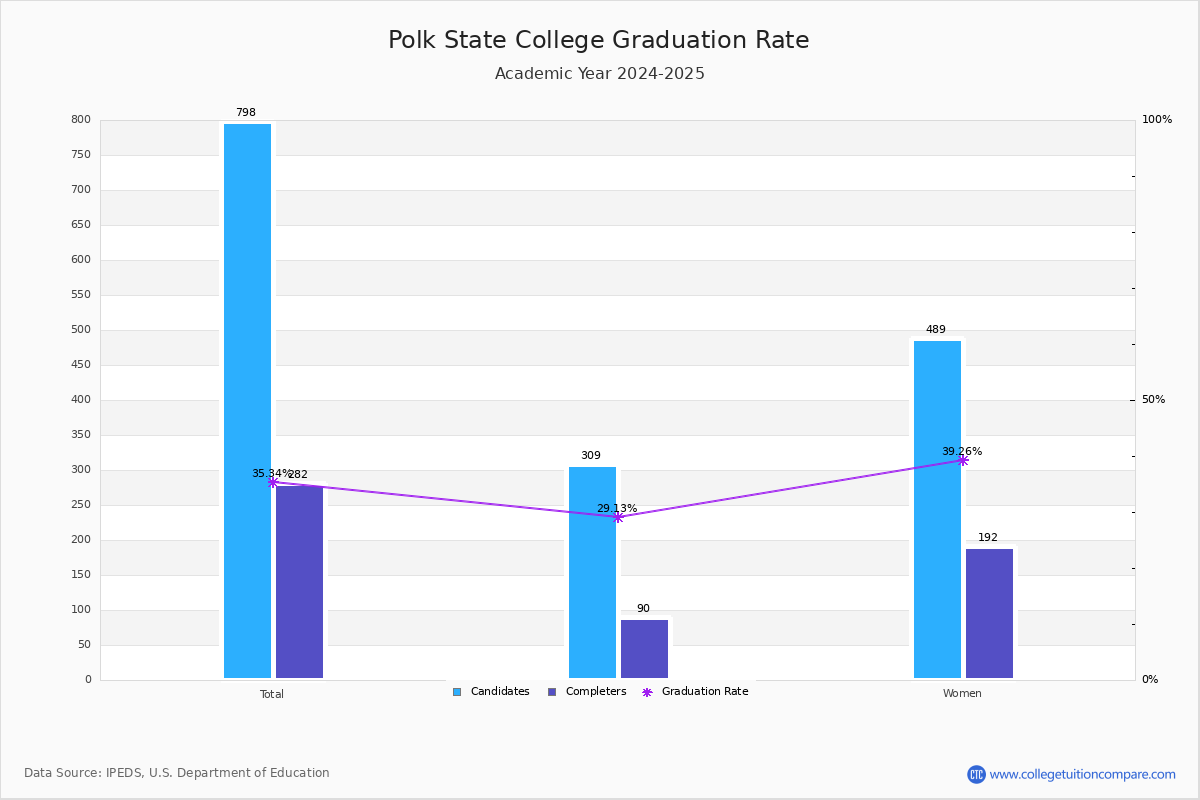
Task: Select the 39.26% graduation rate point
Action: [962, 460]
